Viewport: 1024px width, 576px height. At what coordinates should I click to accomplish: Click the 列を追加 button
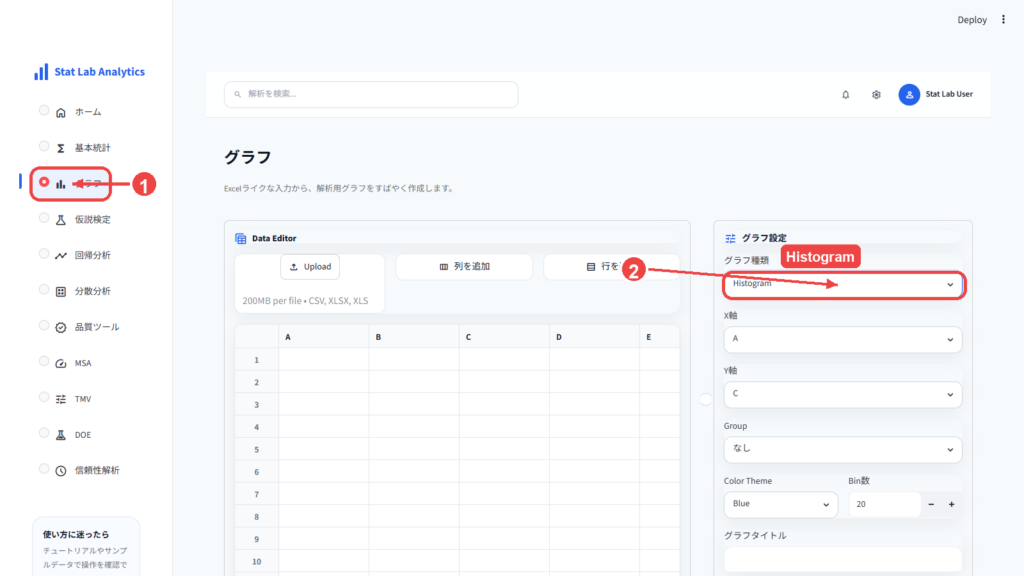tap(464, 266)
